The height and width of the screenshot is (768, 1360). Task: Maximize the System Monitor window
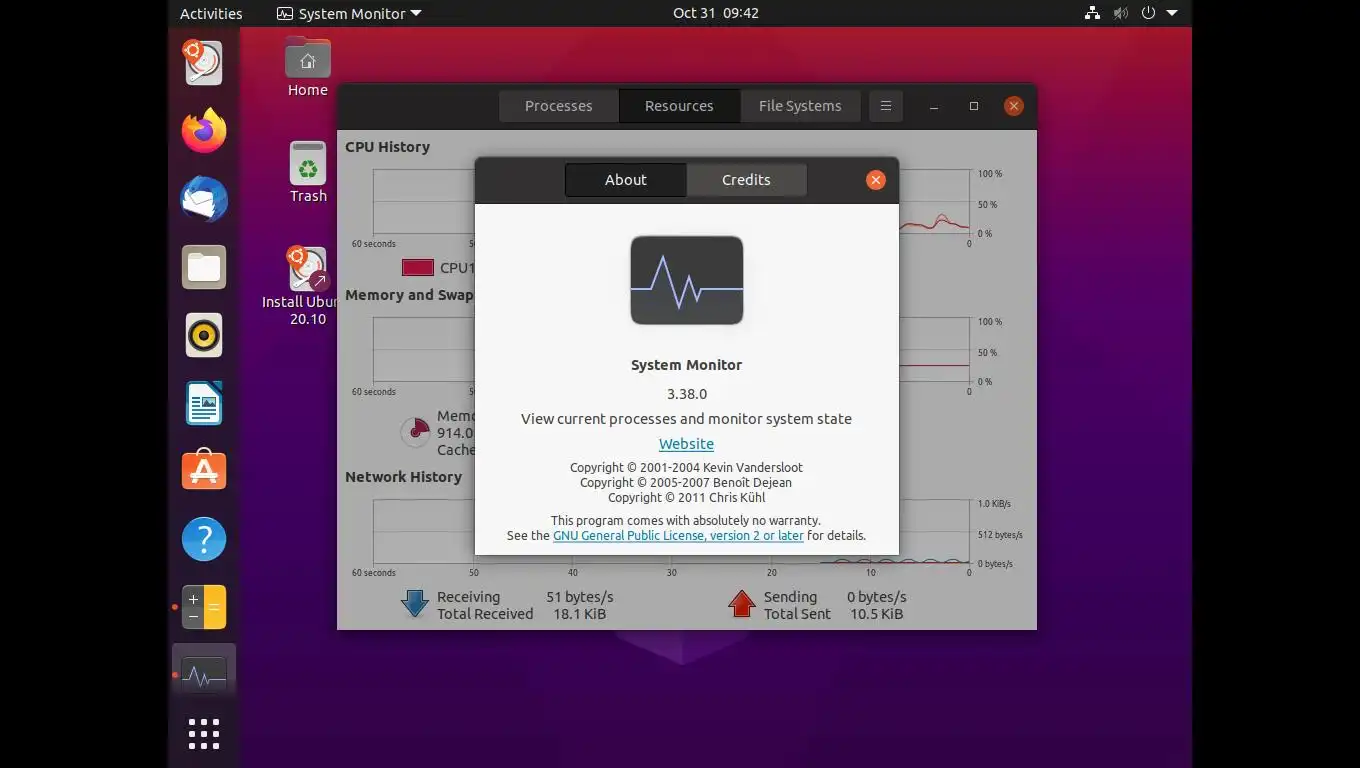click(x=974, y=105)
